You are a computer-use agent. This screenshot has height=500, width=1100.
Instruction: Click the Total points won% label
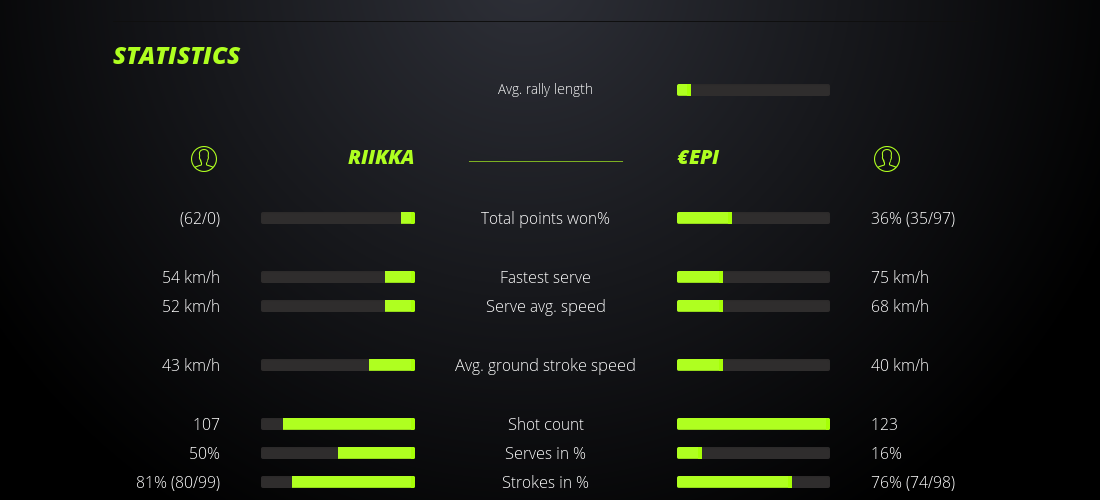545,218
